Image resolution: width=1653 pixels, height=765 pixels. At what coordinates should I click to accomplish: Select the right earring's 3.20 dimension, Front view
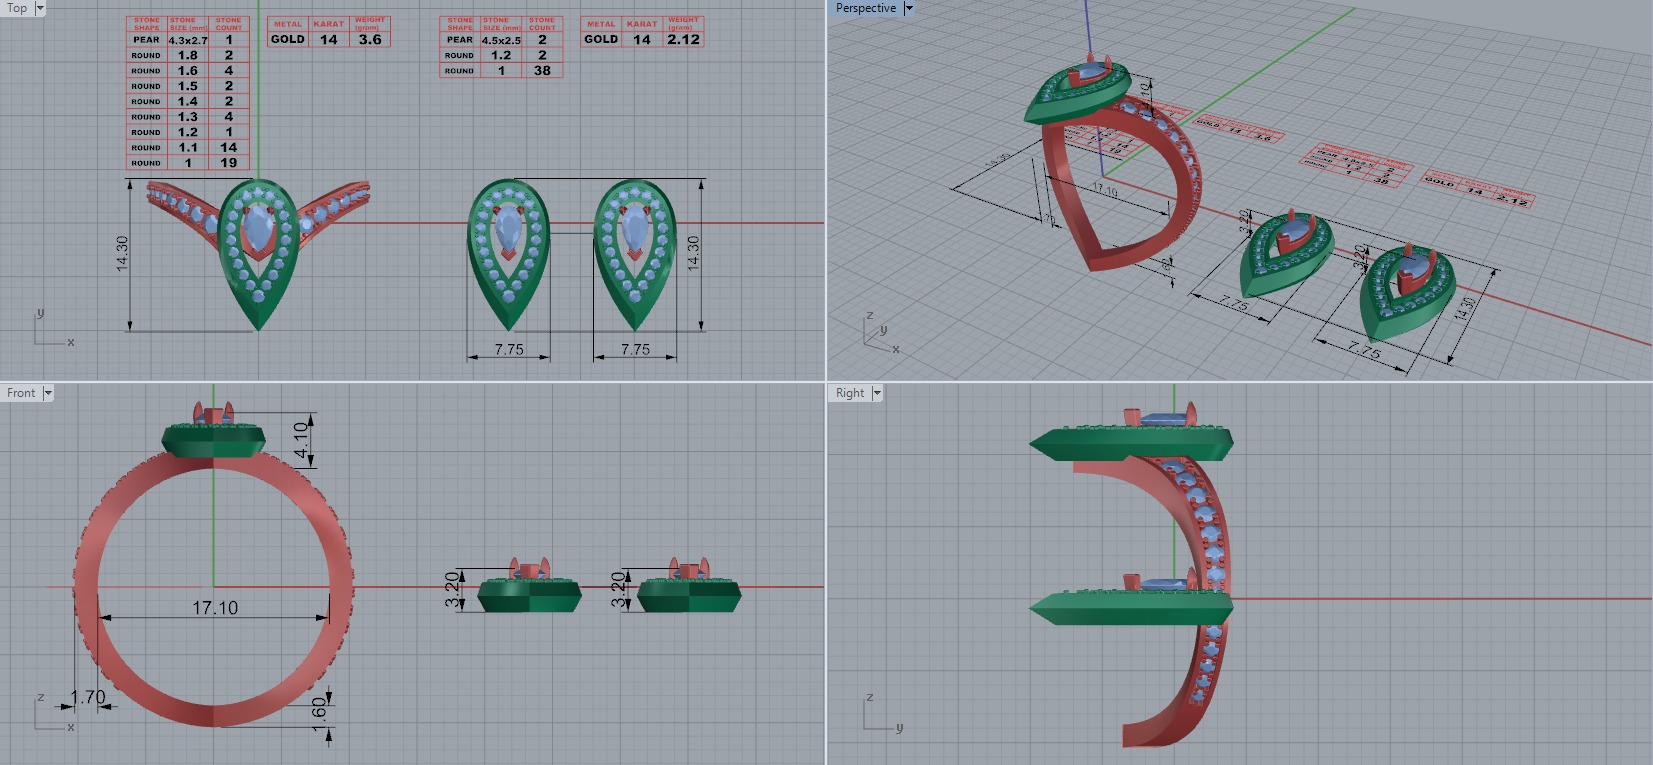tap(618, 589)
